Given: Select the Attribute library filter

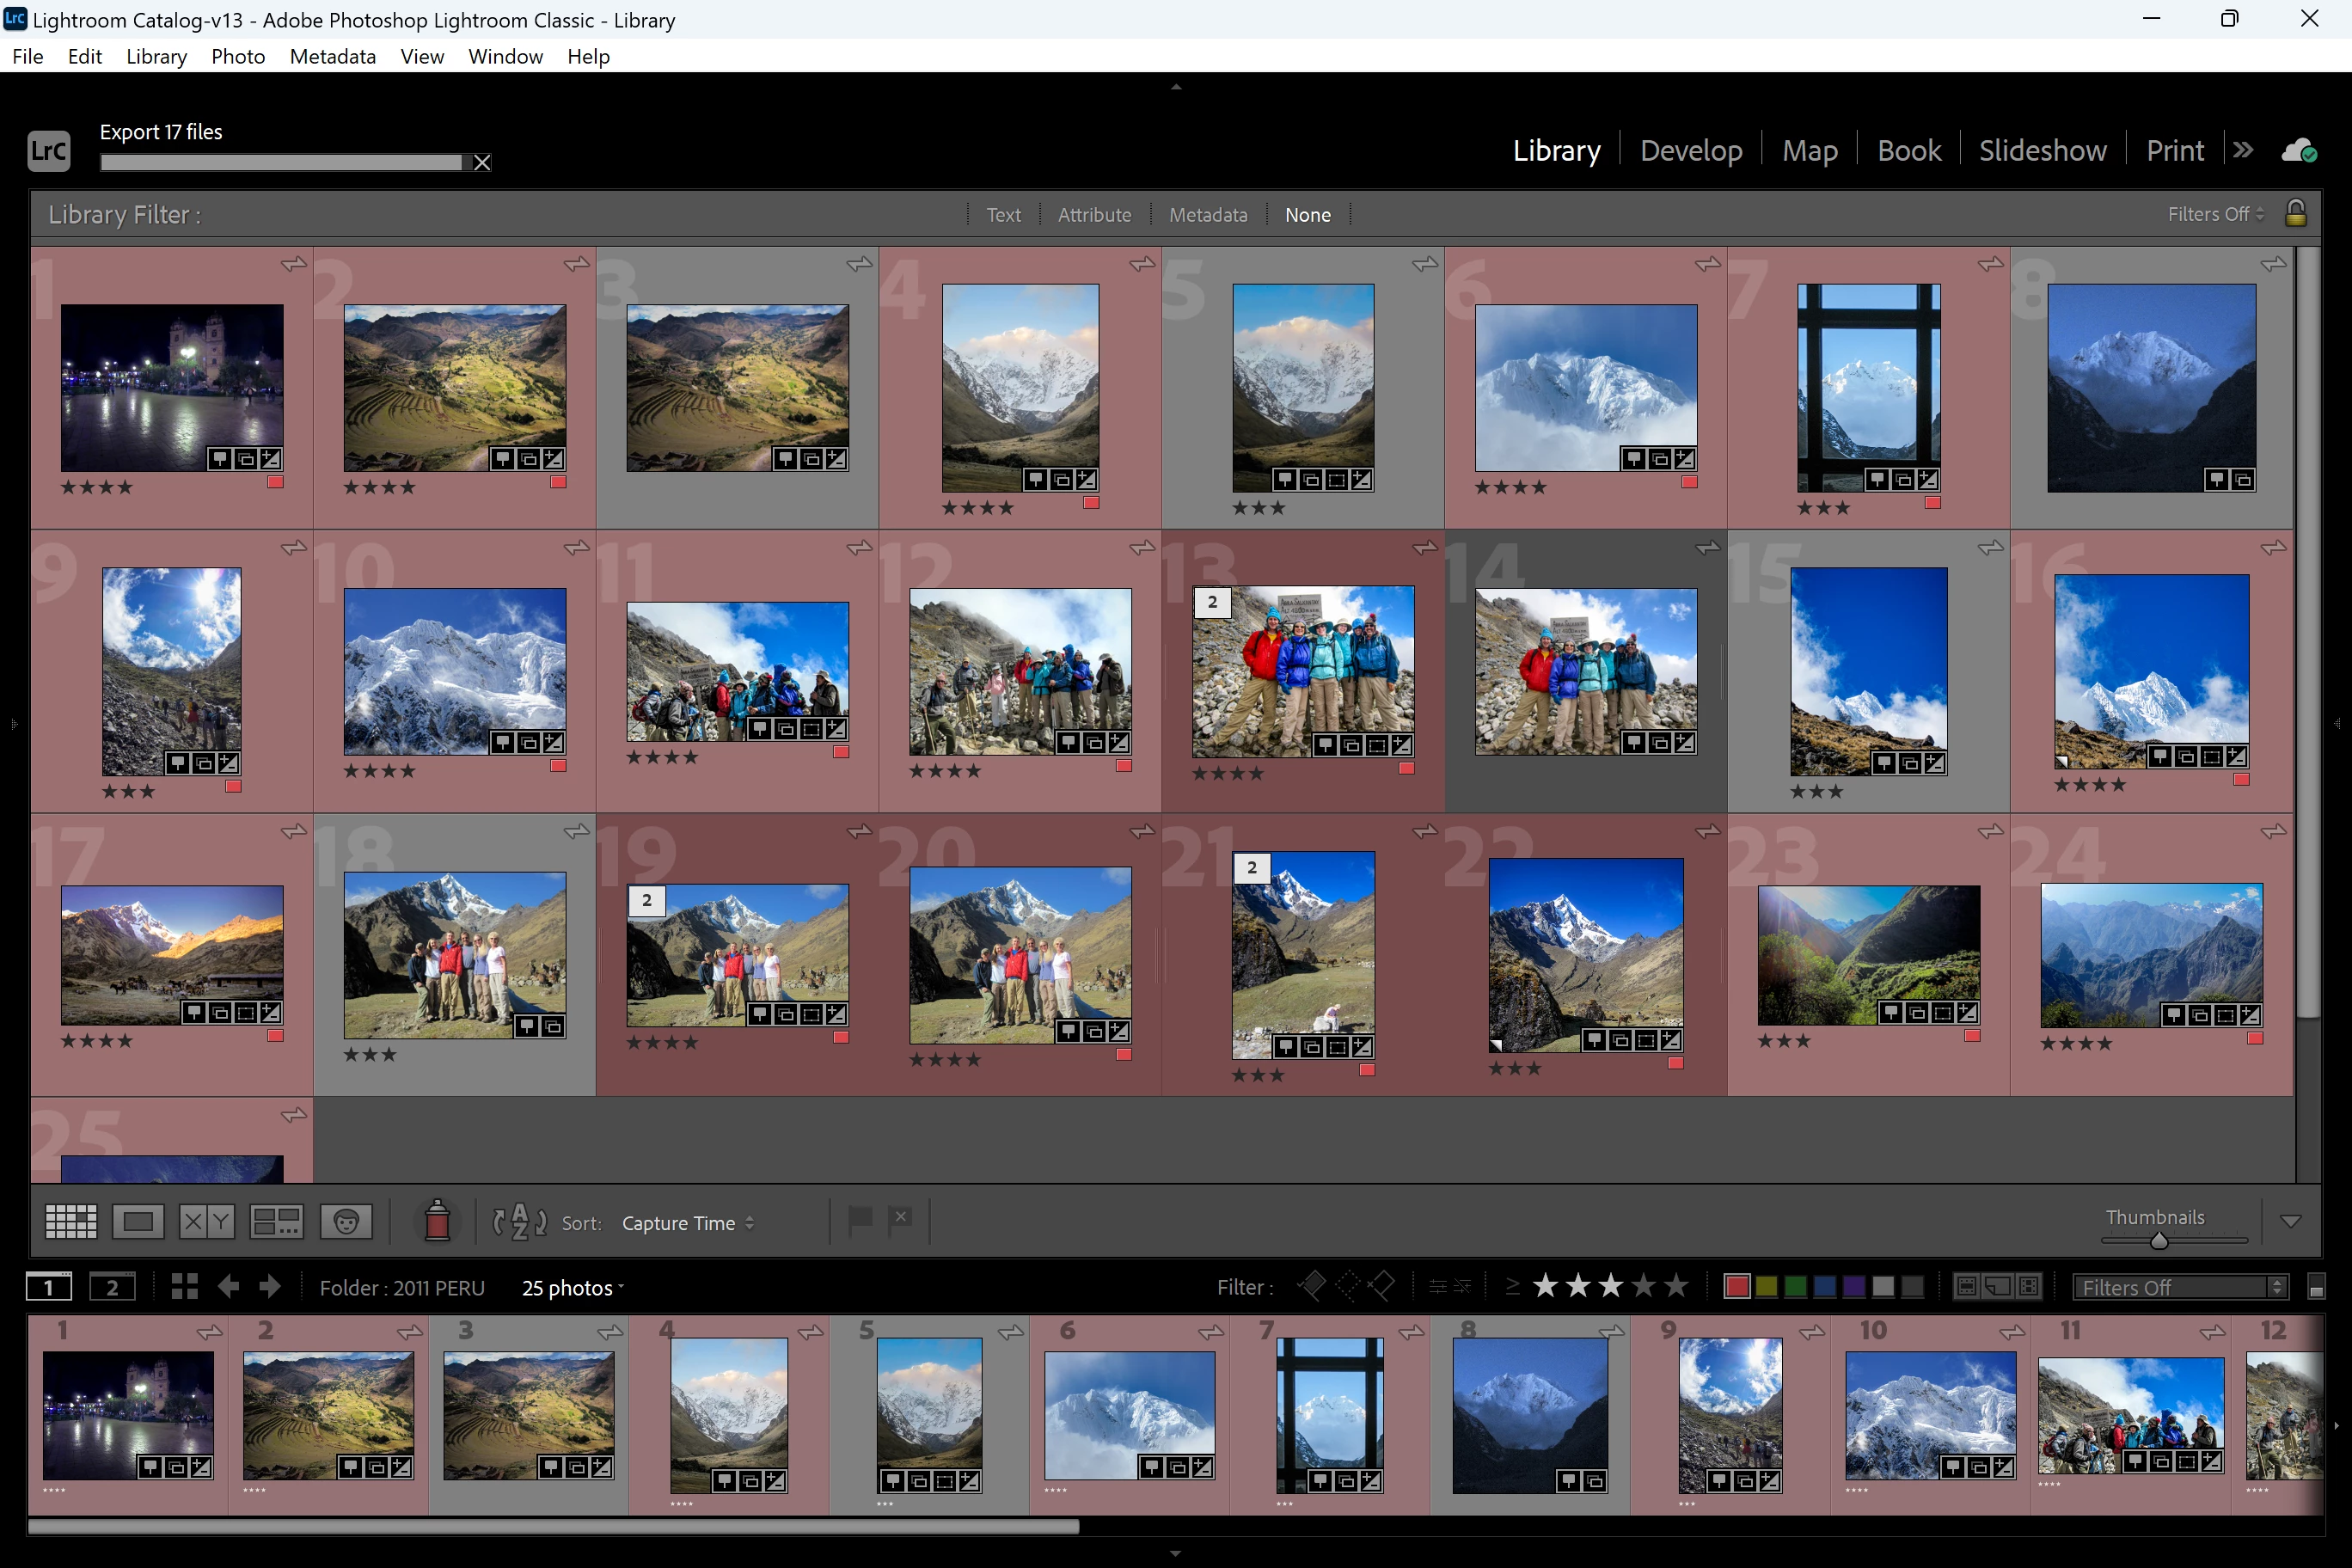Looking at the screenshot, I should pyautogui.click(x=1094, y=214).
